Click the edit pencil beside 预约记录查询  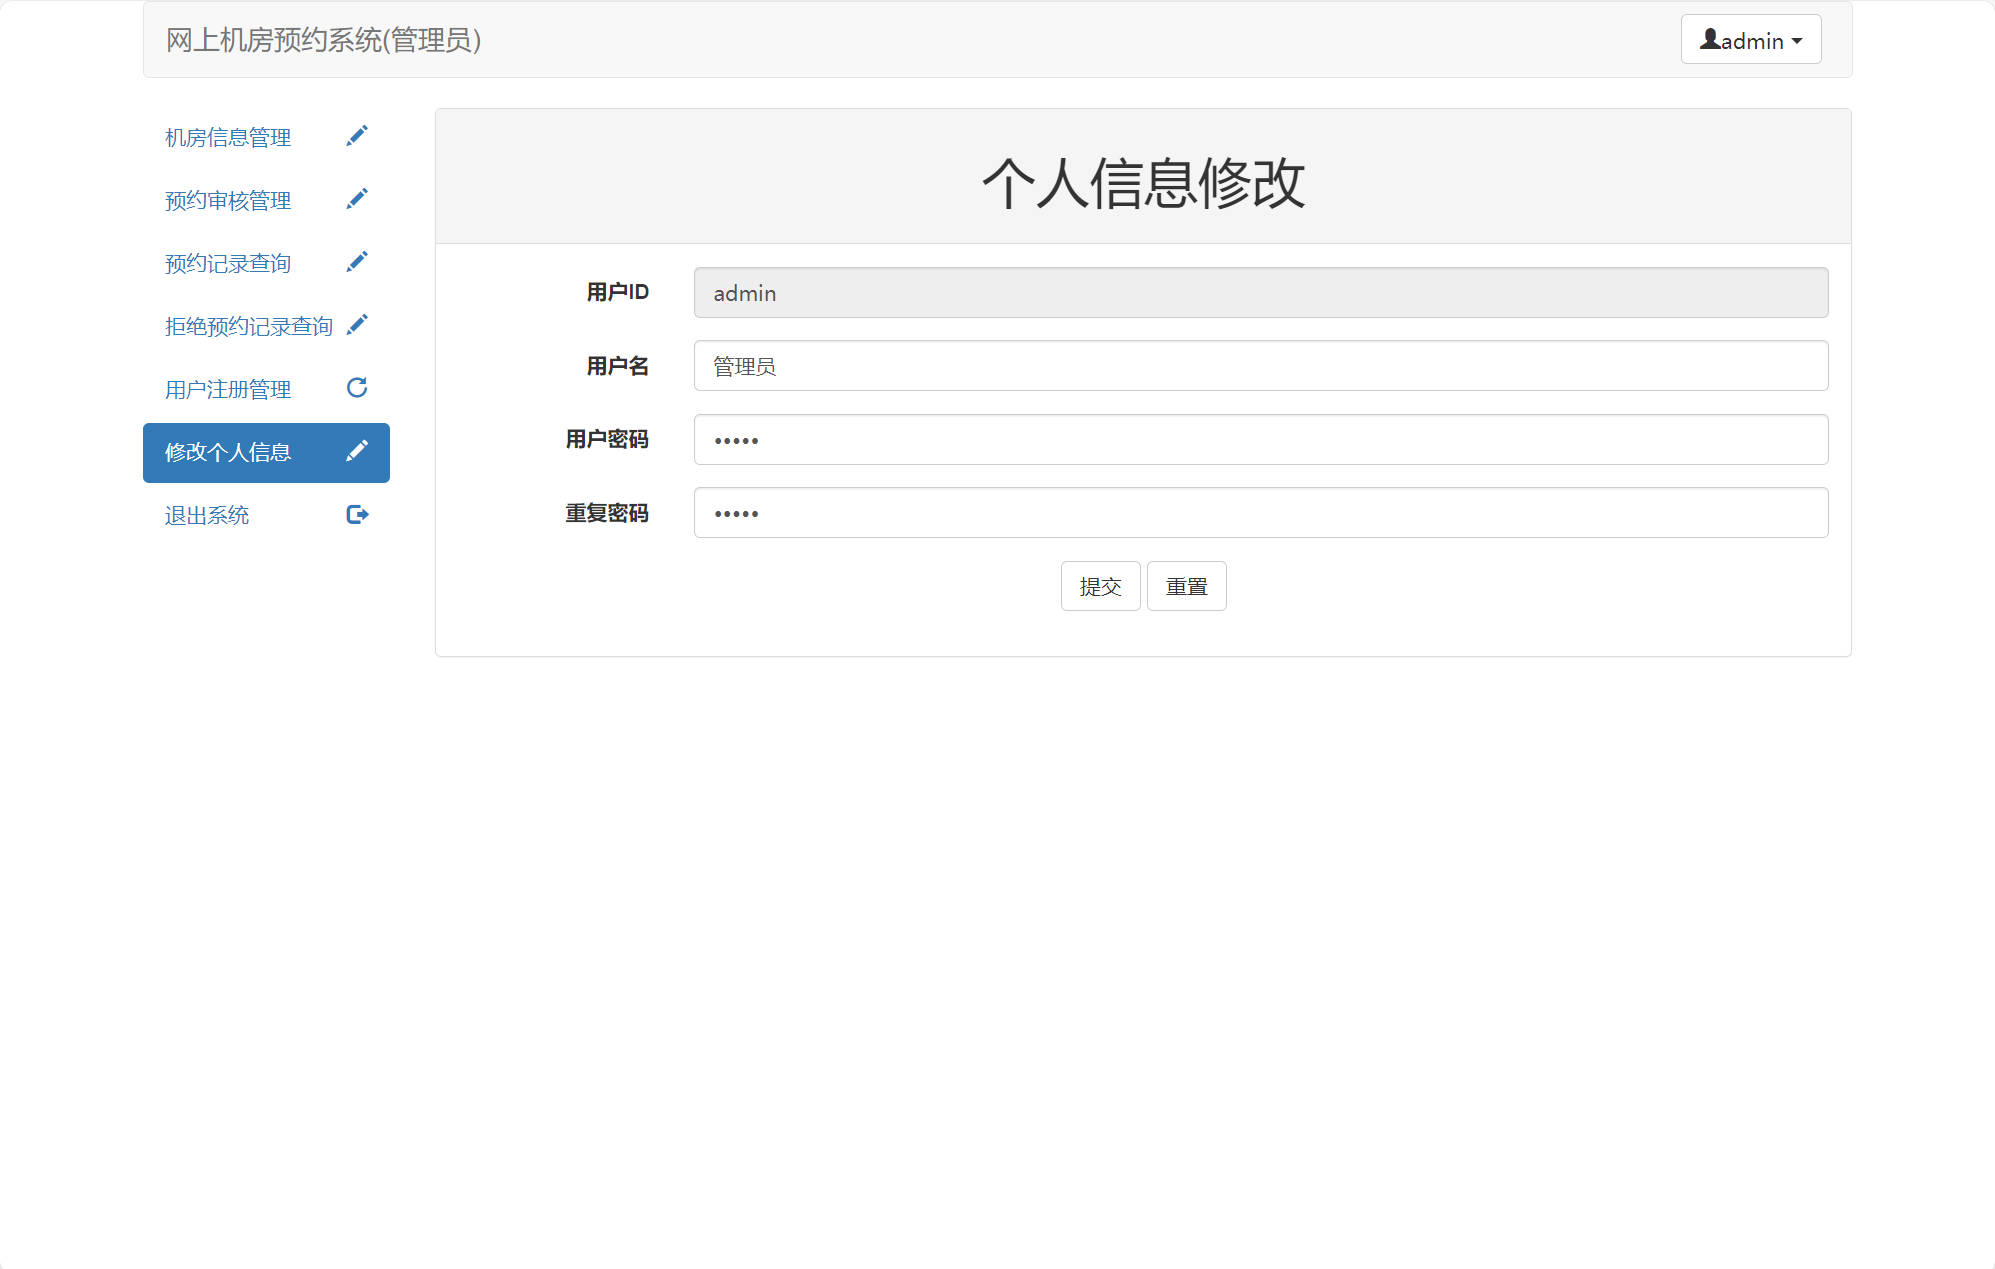357,261
